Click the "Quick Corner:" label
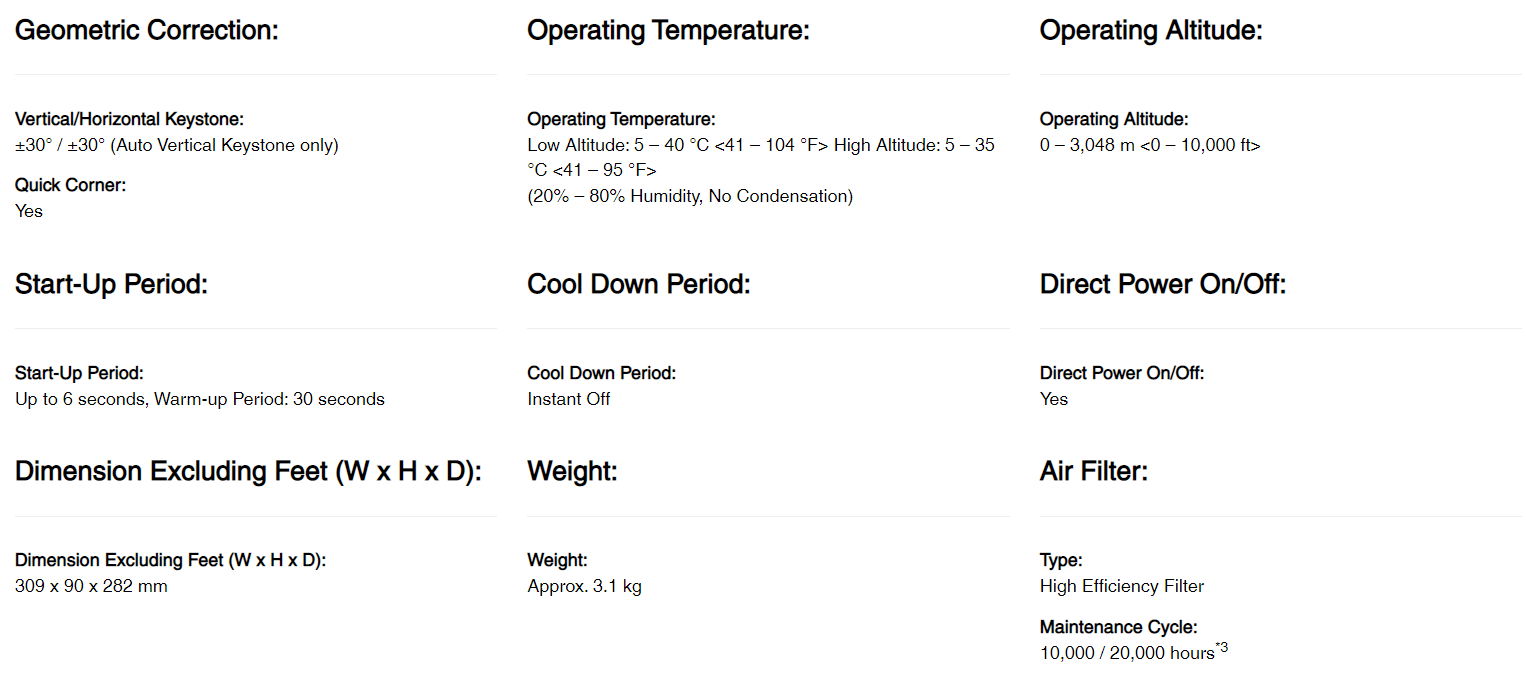Screen dimensions: 1526x683 pos(70,185)
